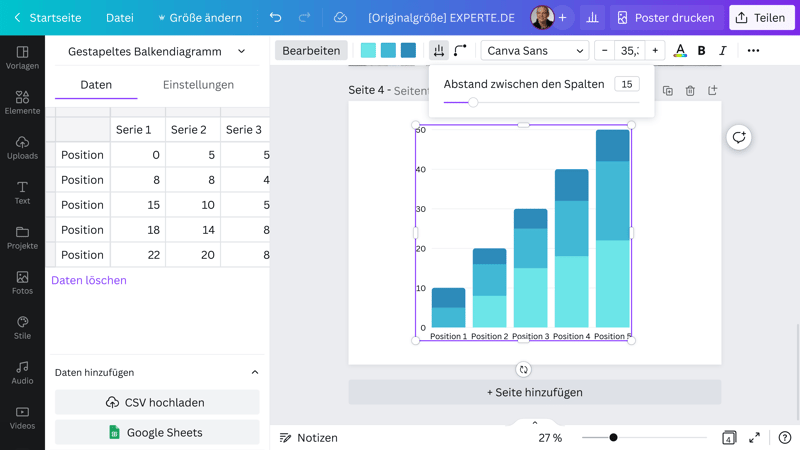Image resolution: width=800 pixels, height=450 pixels.
Task: Undo the last action
Action: pyautogui.click(x=275, y=18)
